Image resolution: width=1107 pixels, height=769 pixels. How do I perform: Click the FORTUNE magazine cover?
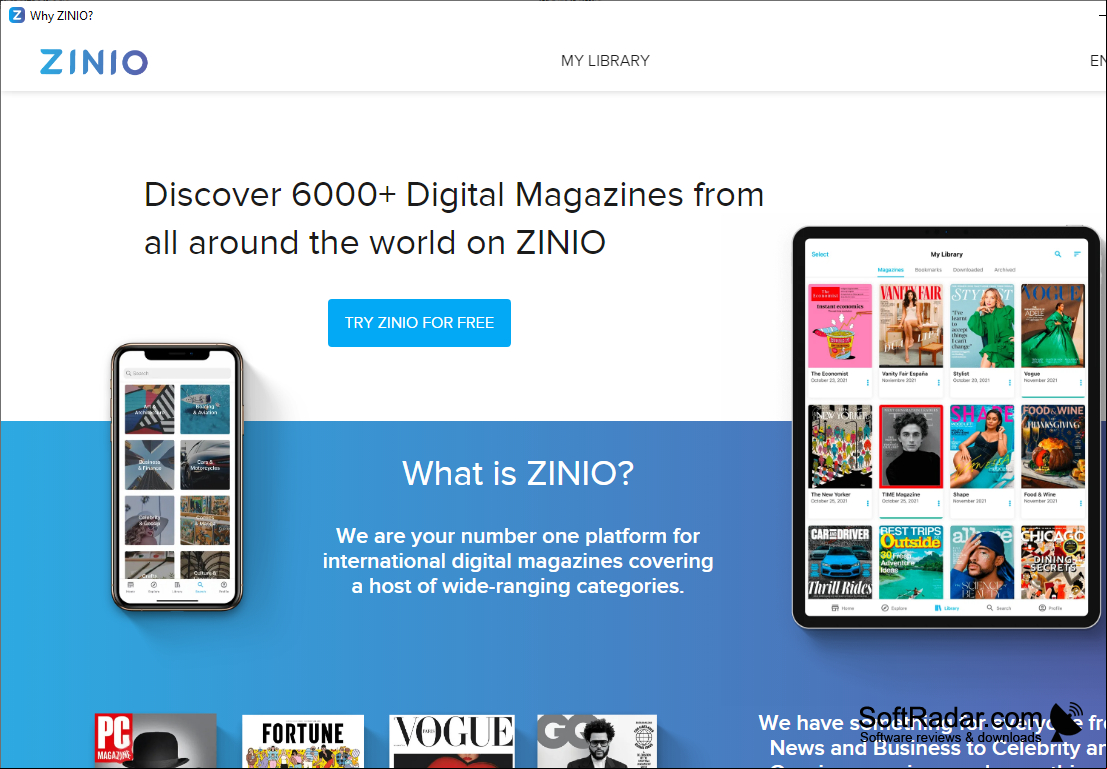click(303, 741)
